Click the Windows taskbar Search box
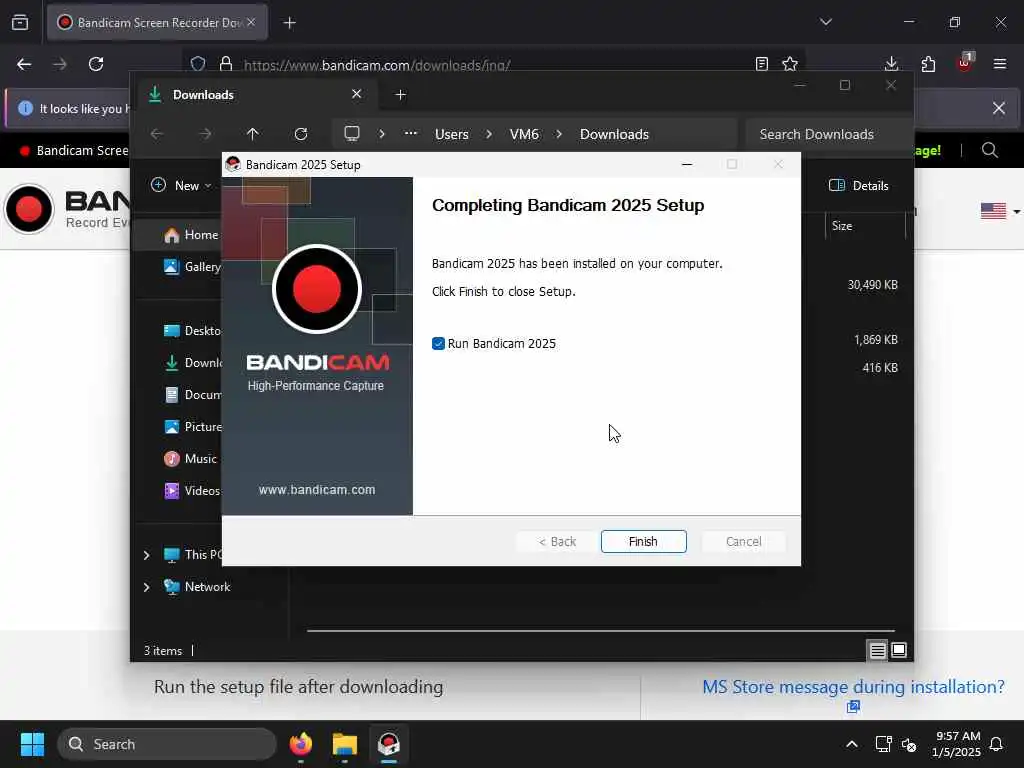The image size is (1024, 768). tap(167, 744)
